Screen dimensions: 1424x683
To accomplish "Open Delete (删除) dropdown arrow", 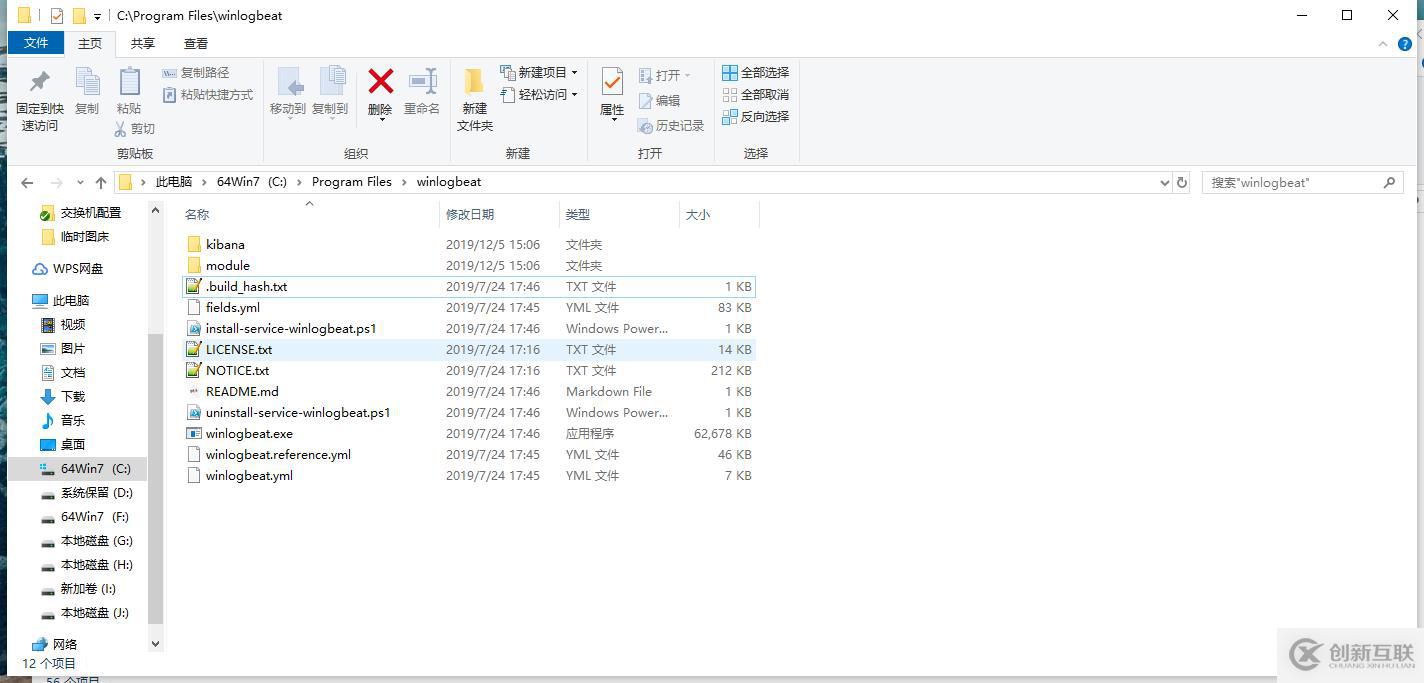I will [380, 121].
